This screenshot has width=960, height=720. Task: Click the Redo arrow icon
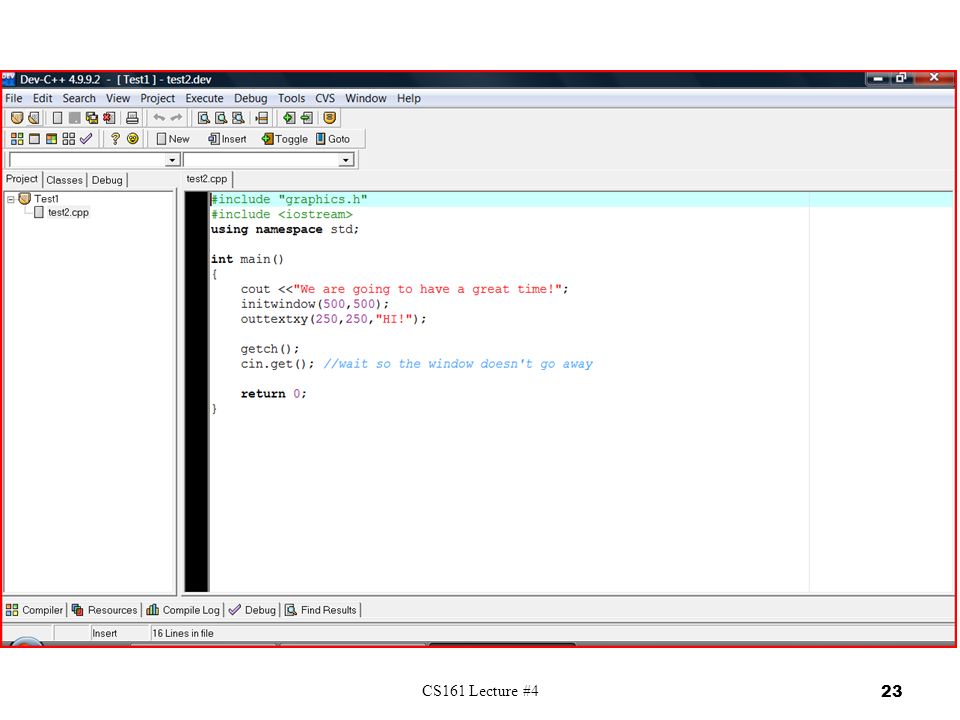pyautogui.click(x=176, y=118)
